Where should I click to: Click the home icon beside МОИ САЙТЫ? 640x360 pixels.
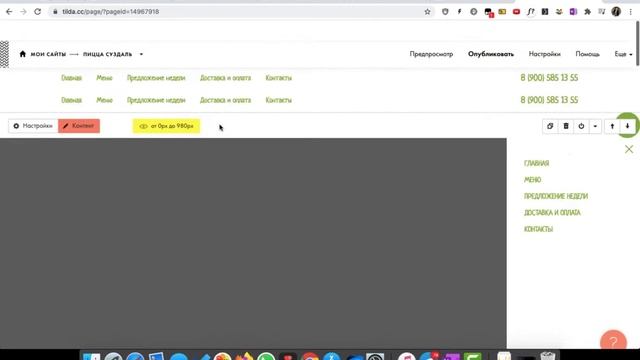pyautogui.click(x=22, y=54)
